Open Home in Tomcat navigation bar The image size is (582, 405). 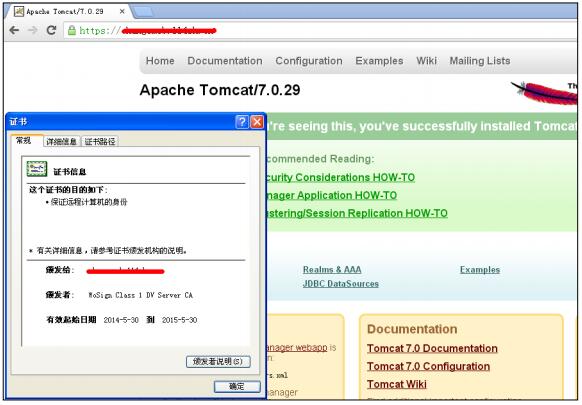coord(160,61)
